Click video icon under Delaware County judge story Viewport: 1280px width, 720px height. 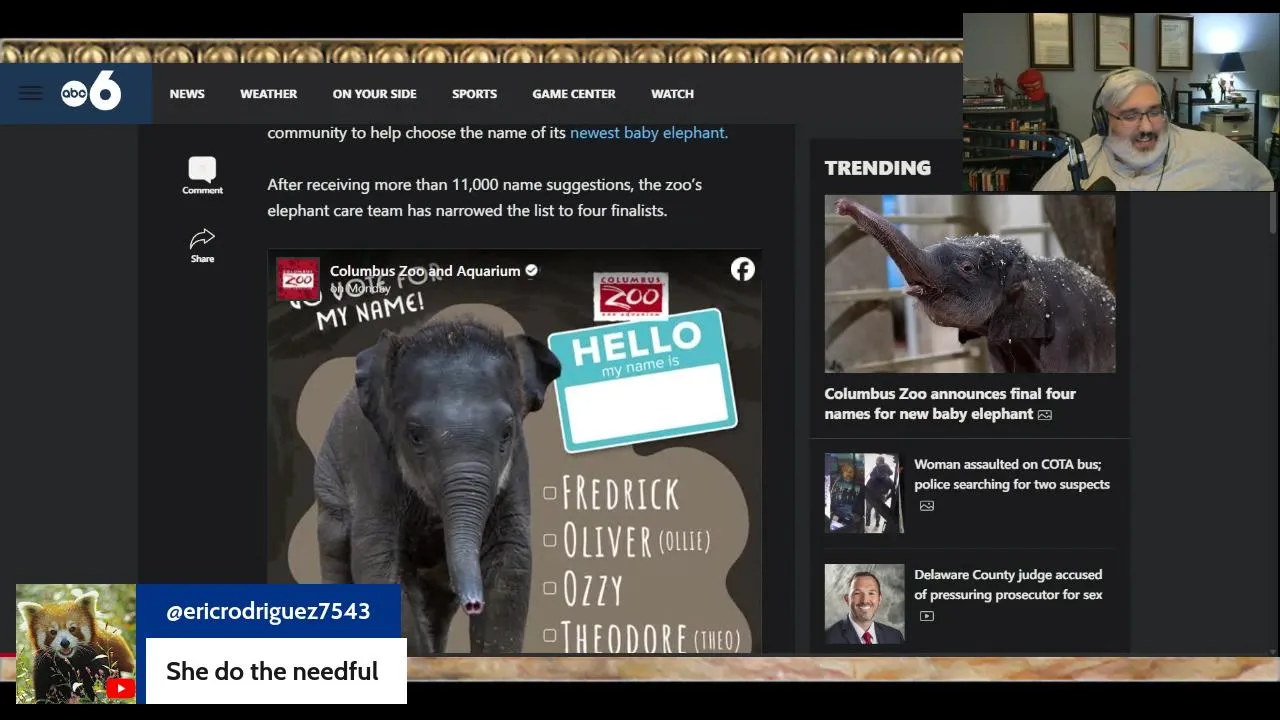(926, 616)
